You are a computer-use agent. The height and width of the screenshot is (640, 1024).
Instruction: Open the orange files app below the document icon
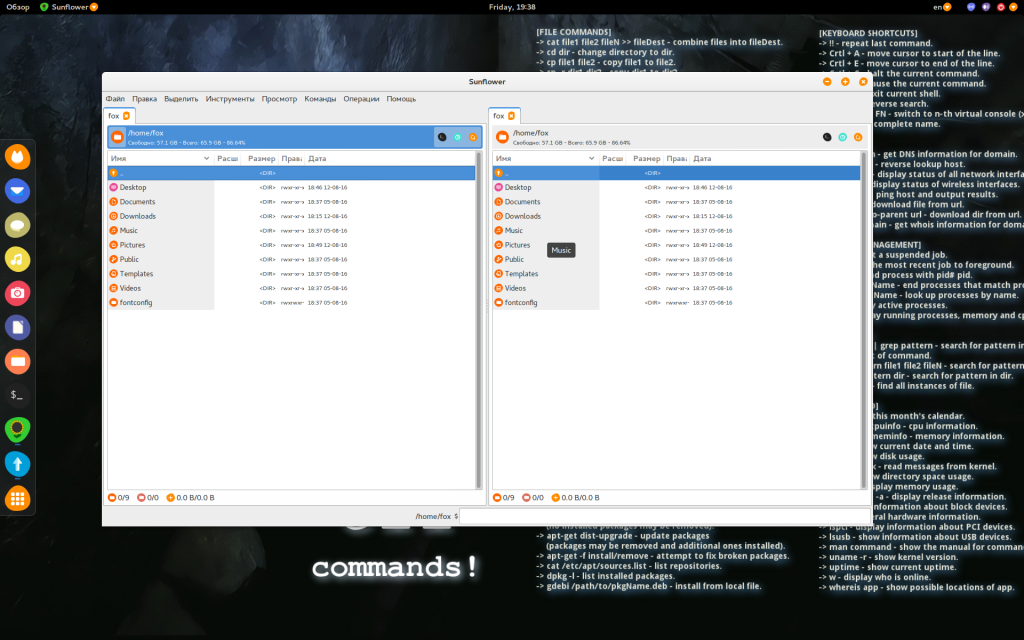pyautogui.click(x=18, y=361)
